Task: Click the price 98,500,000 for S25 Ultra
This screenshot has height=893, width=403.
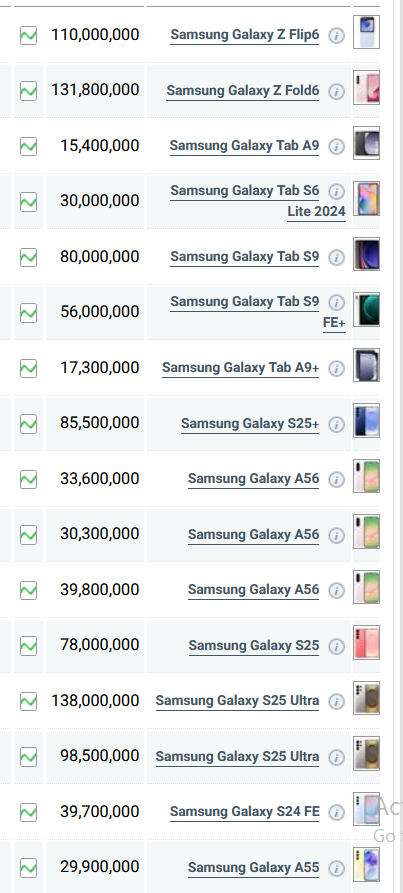Action: (x=100, y=756)
